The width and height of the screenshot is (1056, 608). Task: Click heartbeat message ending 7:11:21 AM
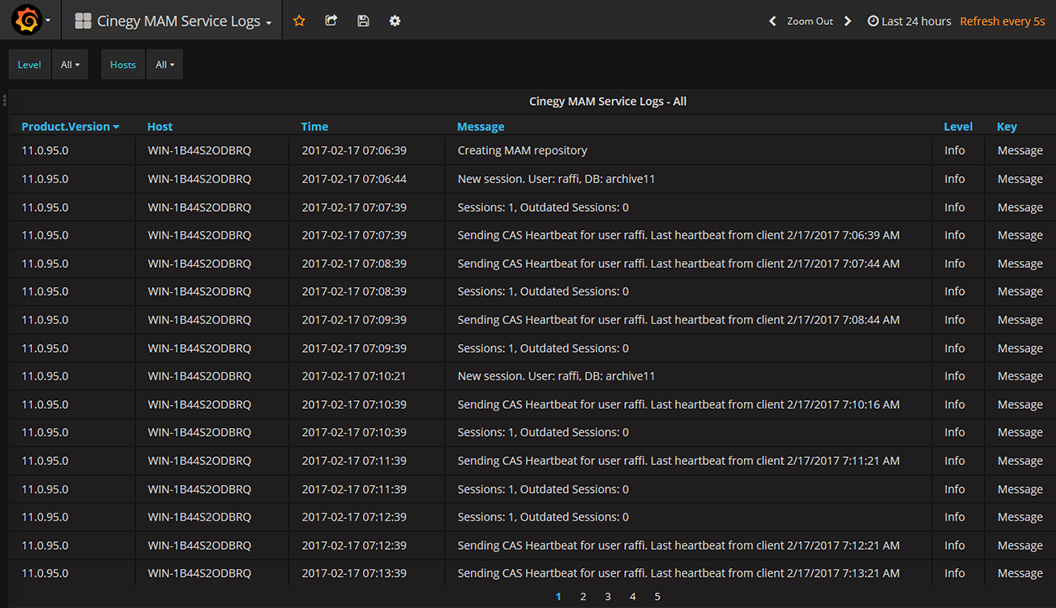click(678, 461)
